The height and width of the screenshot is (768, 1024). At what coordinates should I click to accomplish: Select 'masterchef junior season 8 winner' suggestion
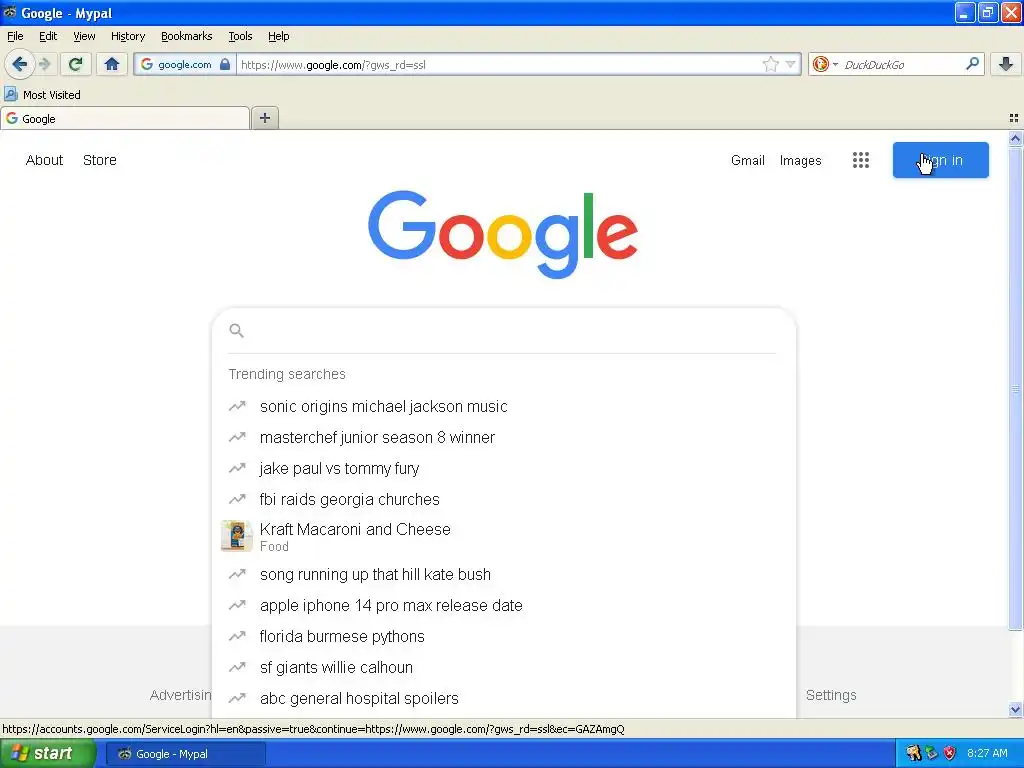(x=504, y=438)
